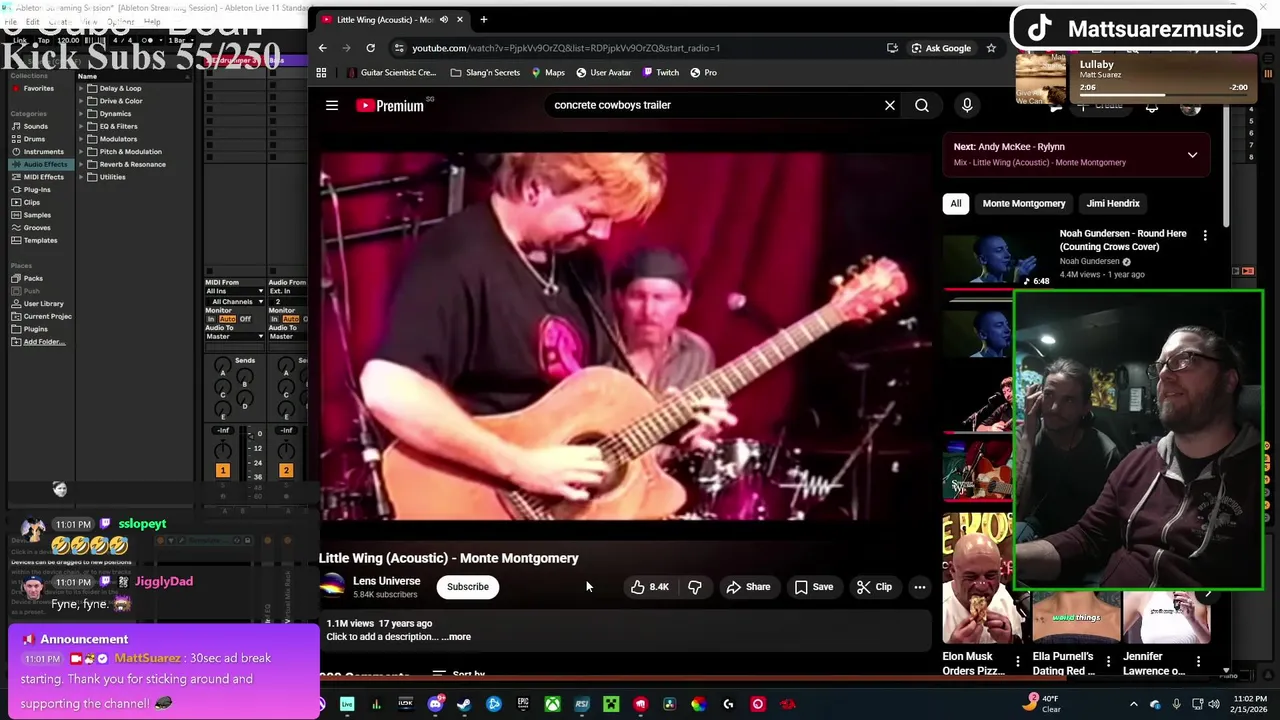Mute tab via speaker icon on tab

pyautogui.click(x=444, y=19)
